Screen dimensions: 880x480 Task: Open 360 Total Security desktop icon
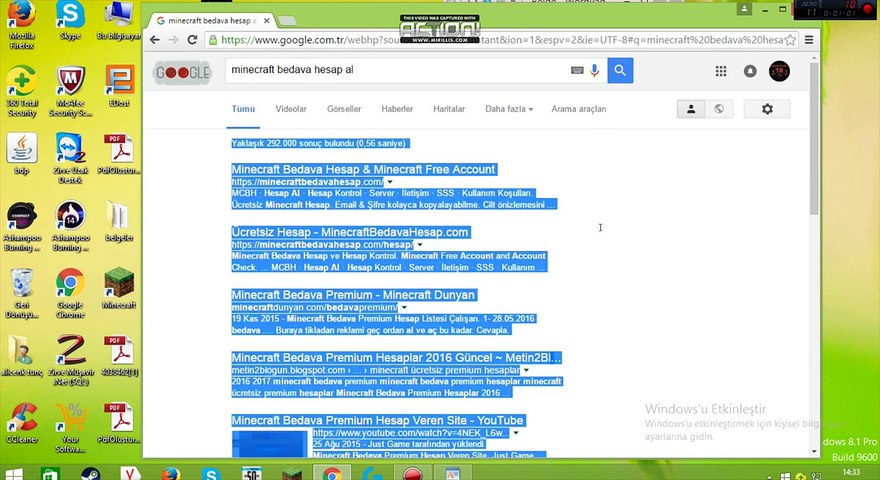(x=22, y=92)
